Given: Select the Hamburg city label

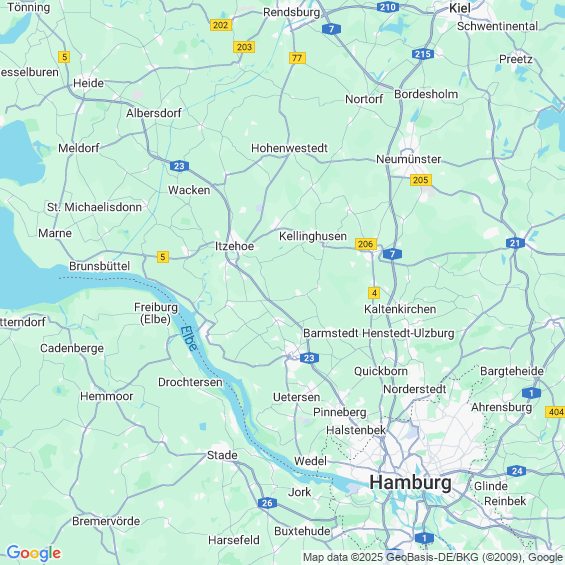Looking at the screenshot, I should pyautogui.click(x=410, y=482).
